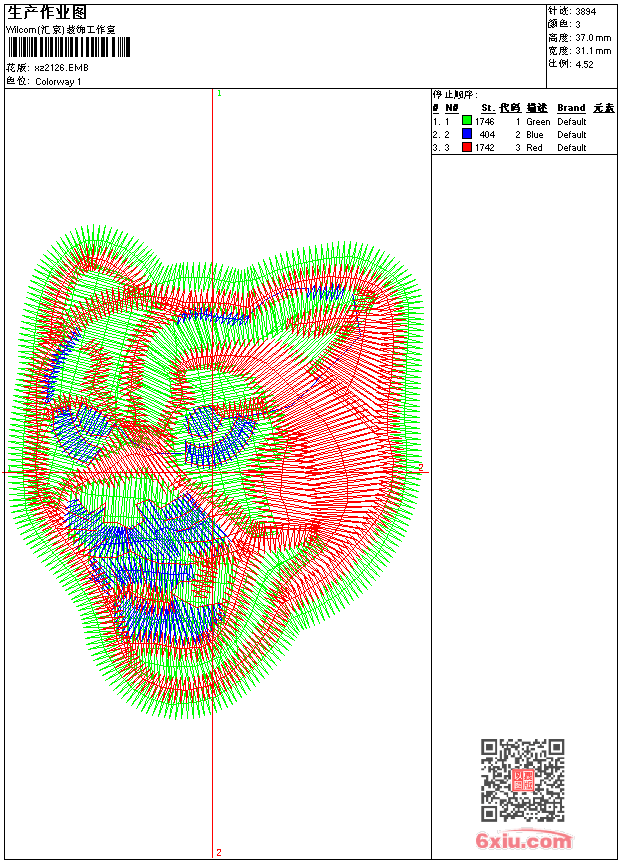This screenshot has height=860, width=620.
Task: Click the red color swatch in the stop sequence
Action: point(467,146)
